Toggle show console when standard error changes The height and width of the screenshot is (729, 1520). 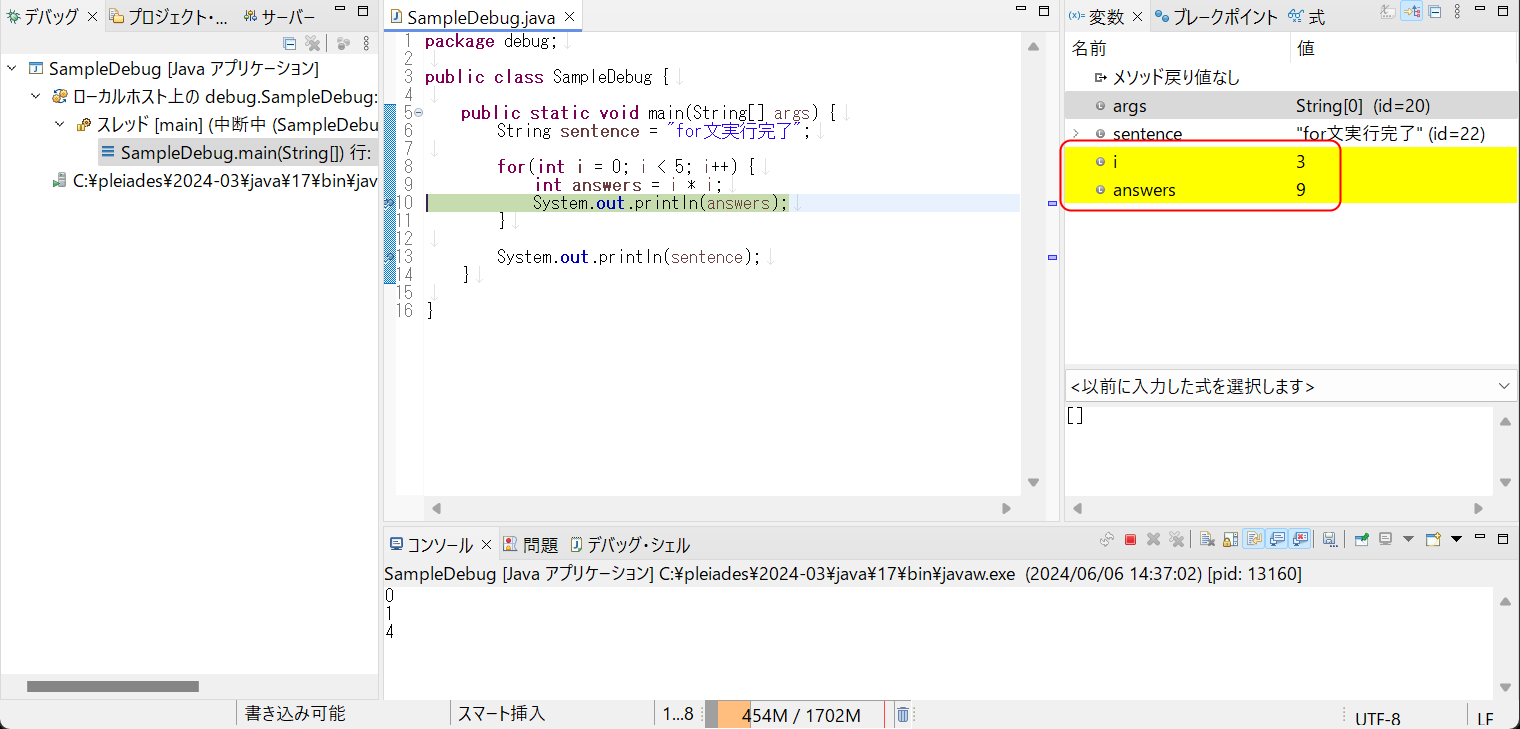click(x=1300, y=539)
